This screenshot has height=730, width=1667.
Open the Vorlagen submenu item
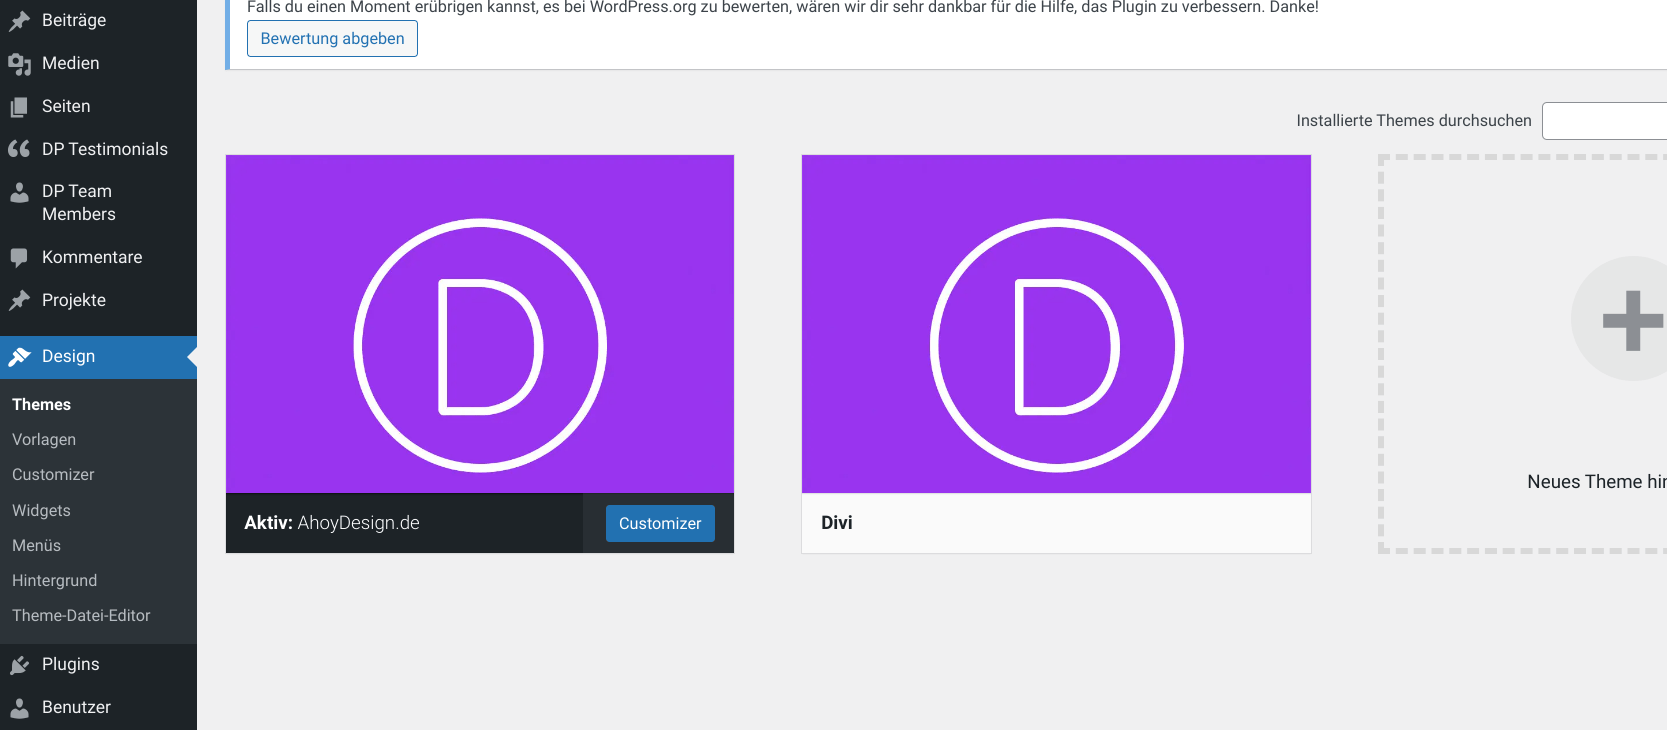pos(44,440)
